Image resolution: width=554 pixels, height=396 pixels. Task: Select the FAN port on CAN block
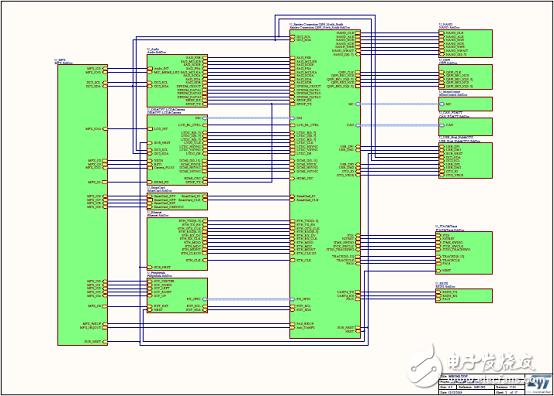pos(441,125)
